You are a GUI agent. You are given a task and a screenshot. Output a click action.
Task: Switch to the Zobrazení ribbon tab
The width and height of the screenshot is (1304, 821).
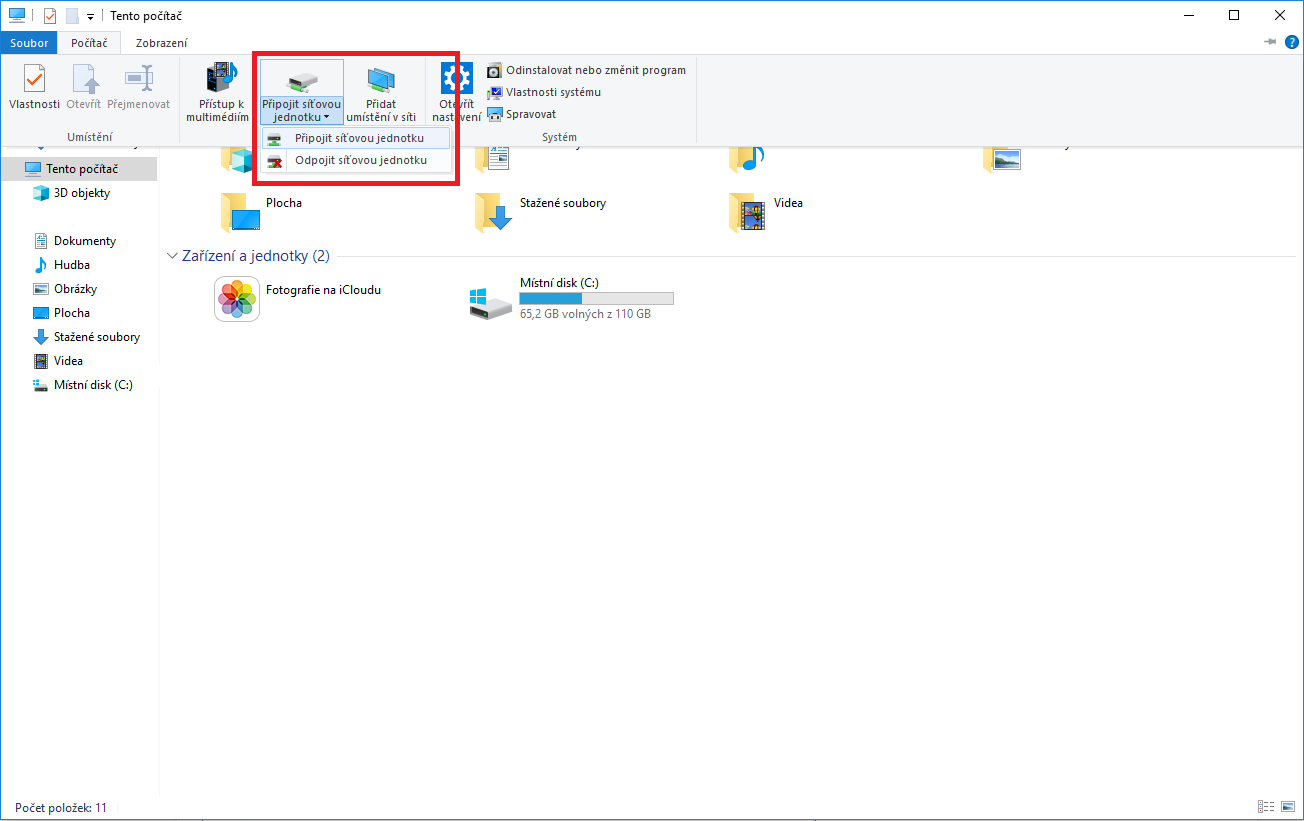pos(161,43)
